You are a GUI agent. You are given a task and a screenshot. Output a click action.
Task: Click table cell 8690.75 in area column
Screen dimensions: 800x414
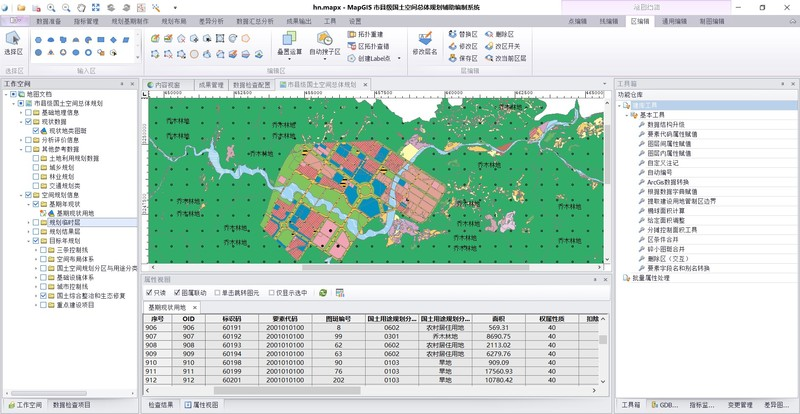[x=498, y=336]
